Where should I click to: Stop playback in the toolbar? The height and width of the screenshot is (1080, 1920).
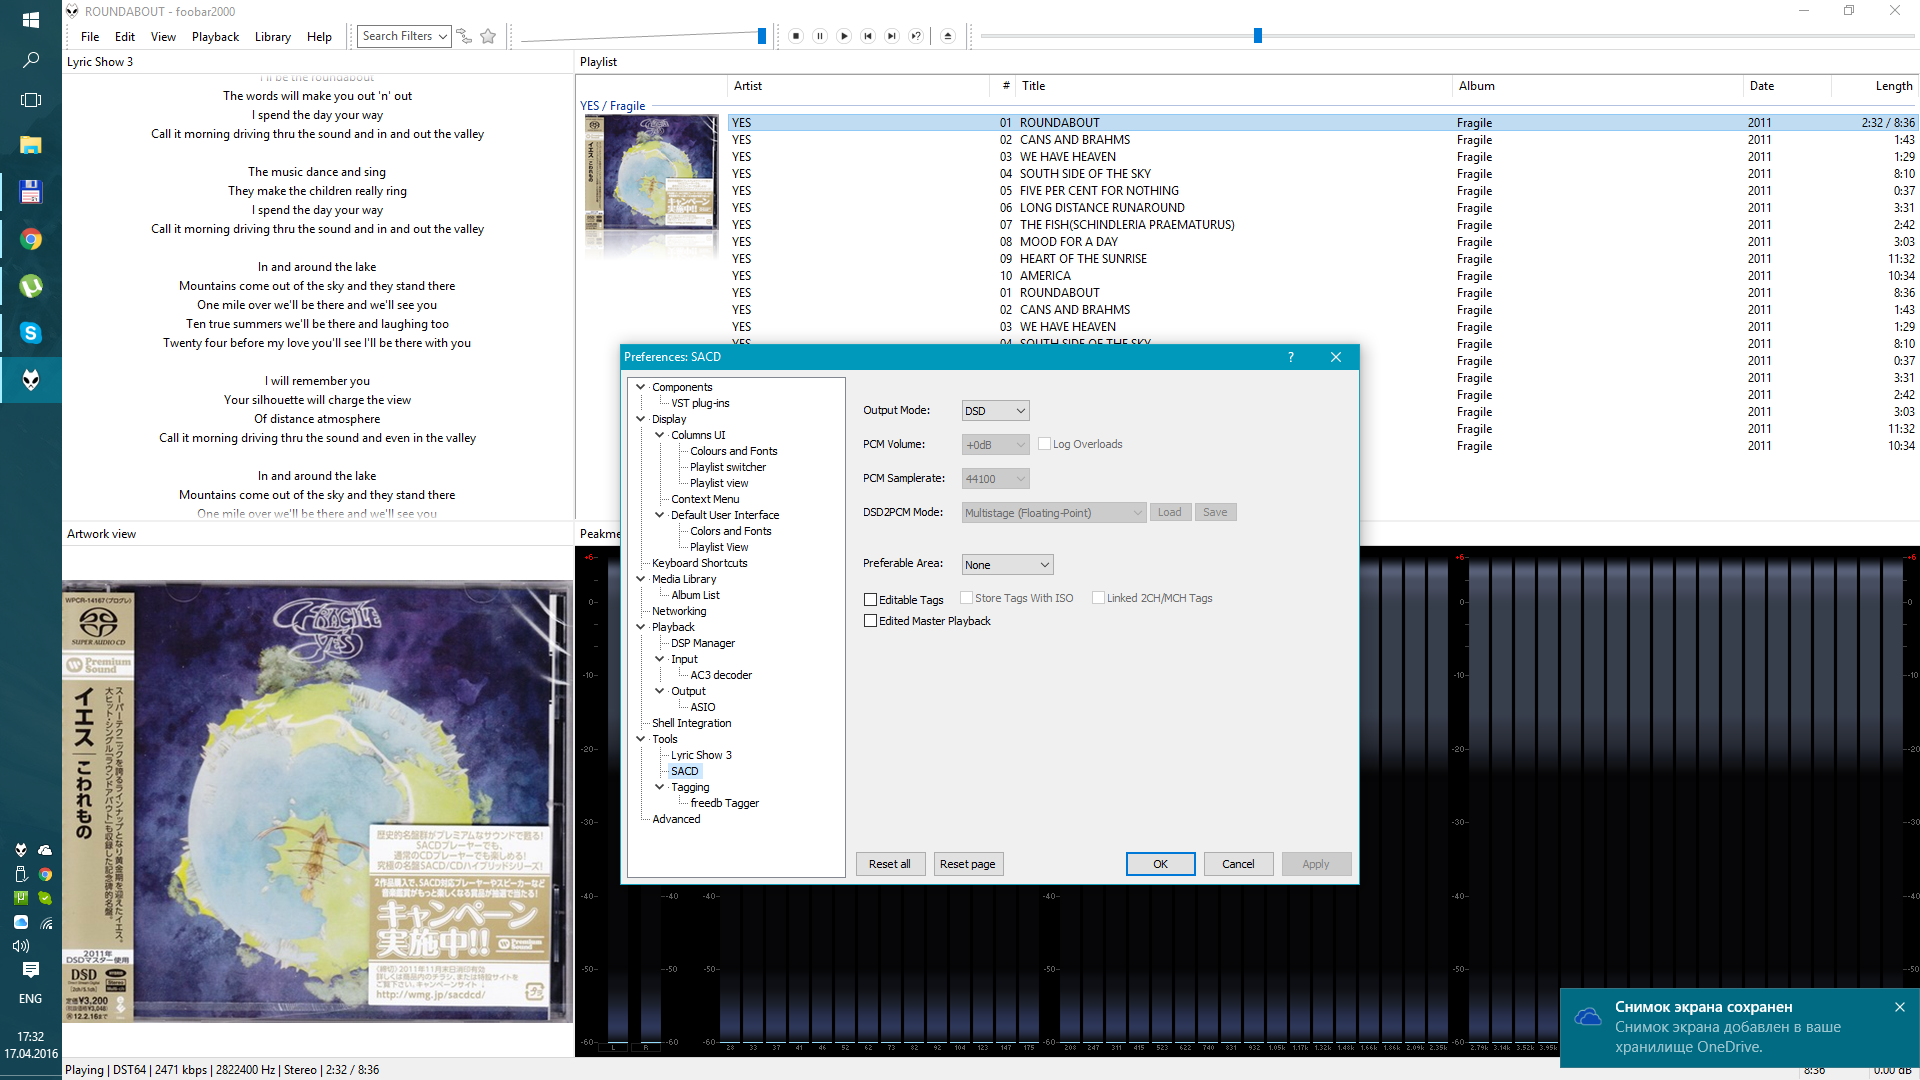click(x=796, y=36)
